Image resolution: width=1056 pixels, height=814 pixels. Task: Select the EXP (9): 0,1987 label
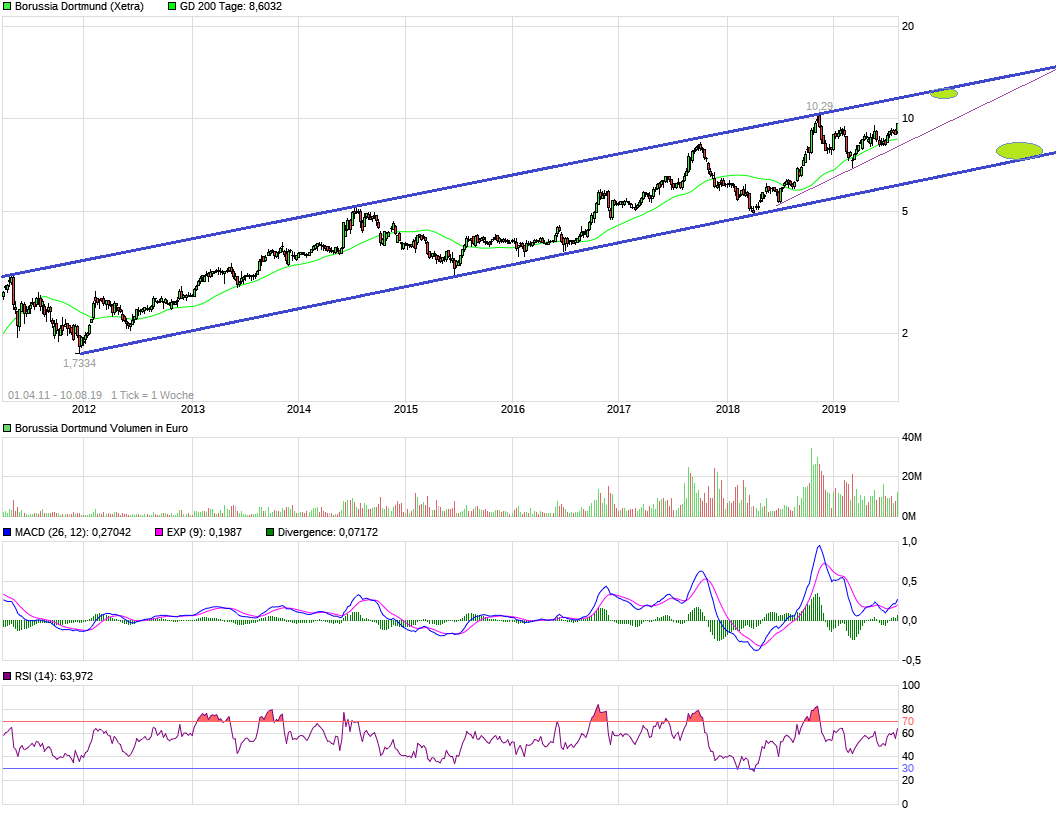pos(204,533)
